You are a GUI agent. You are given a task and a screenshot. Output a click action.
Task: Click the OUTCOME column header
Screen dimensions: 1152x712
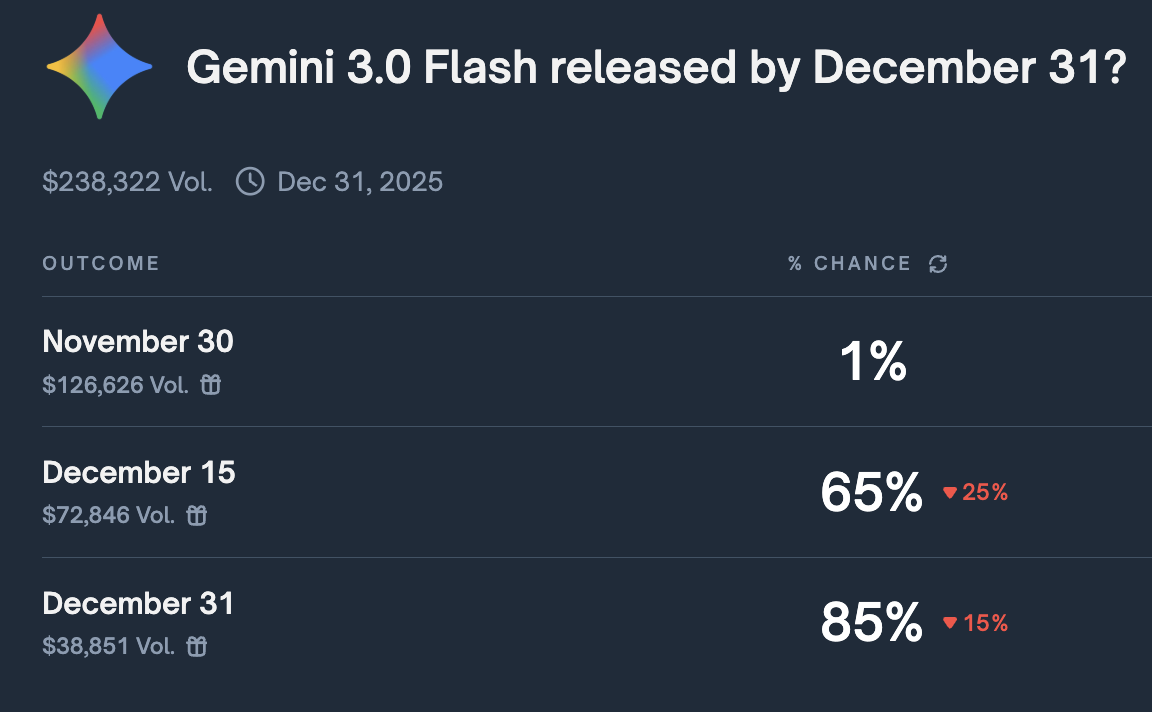point(101,264)
